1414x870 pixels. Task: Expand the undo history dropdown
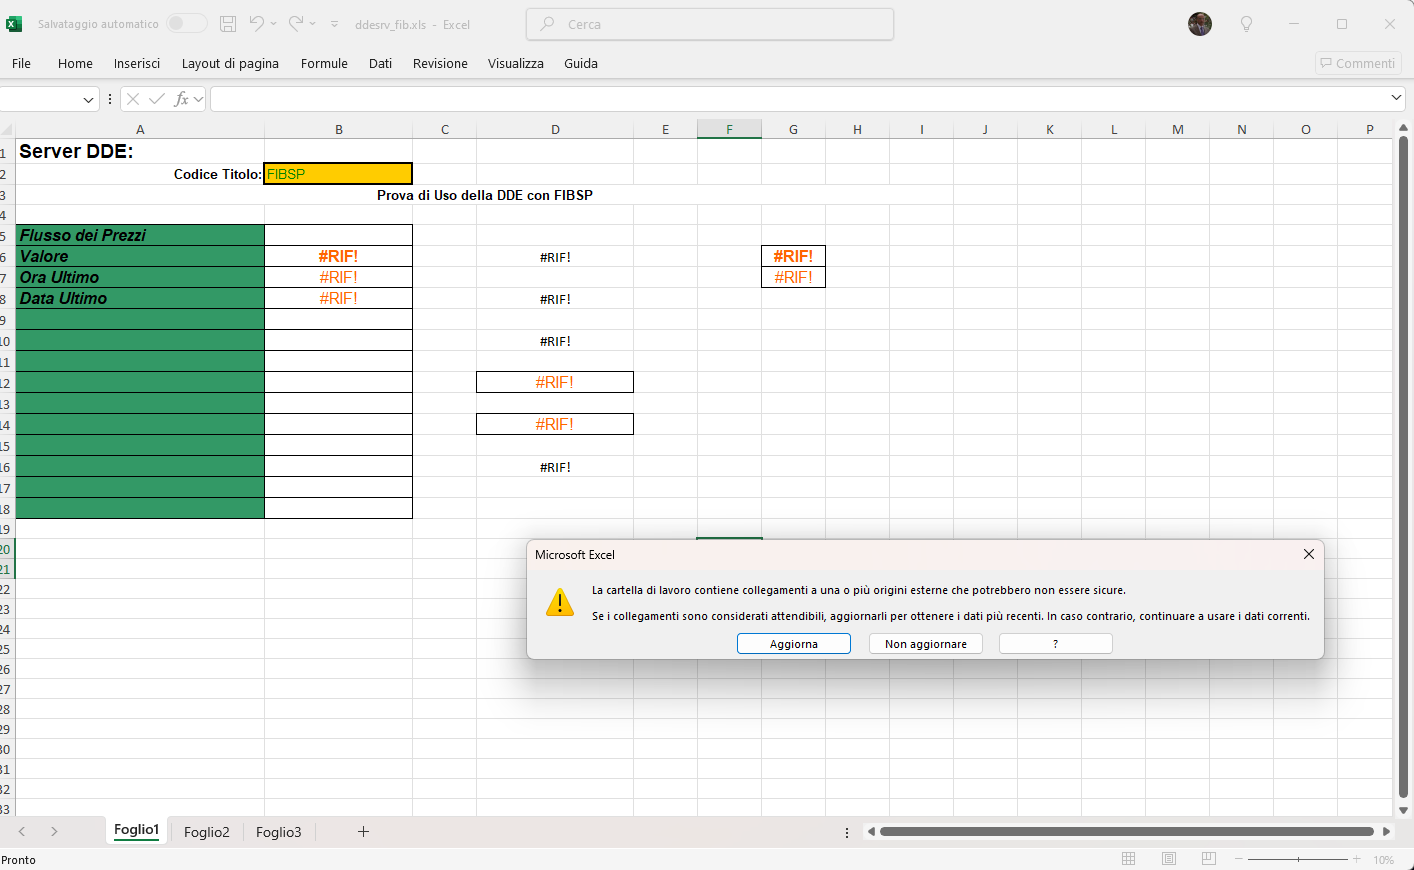click(x=274, y=24)
